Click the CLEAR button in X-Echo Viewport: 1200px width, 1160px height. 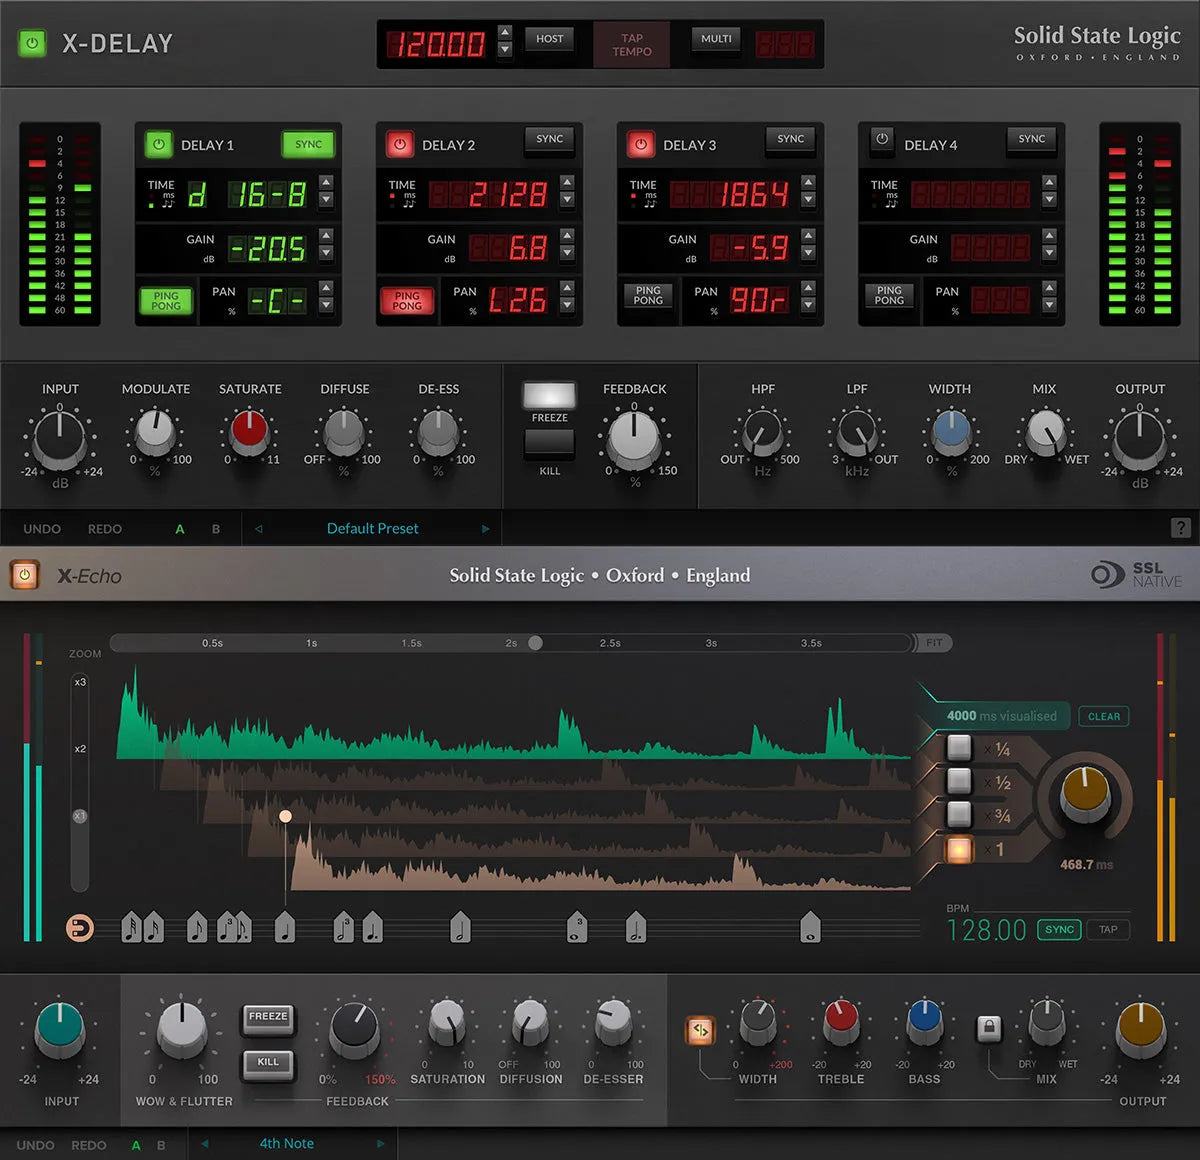(1103, 716)
